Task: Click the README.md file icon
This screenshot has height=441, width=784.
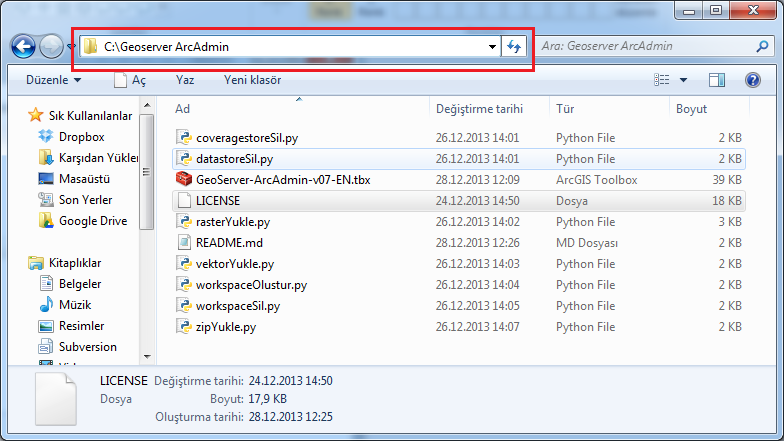Action: pyautogui.click(x=184, y=242)
